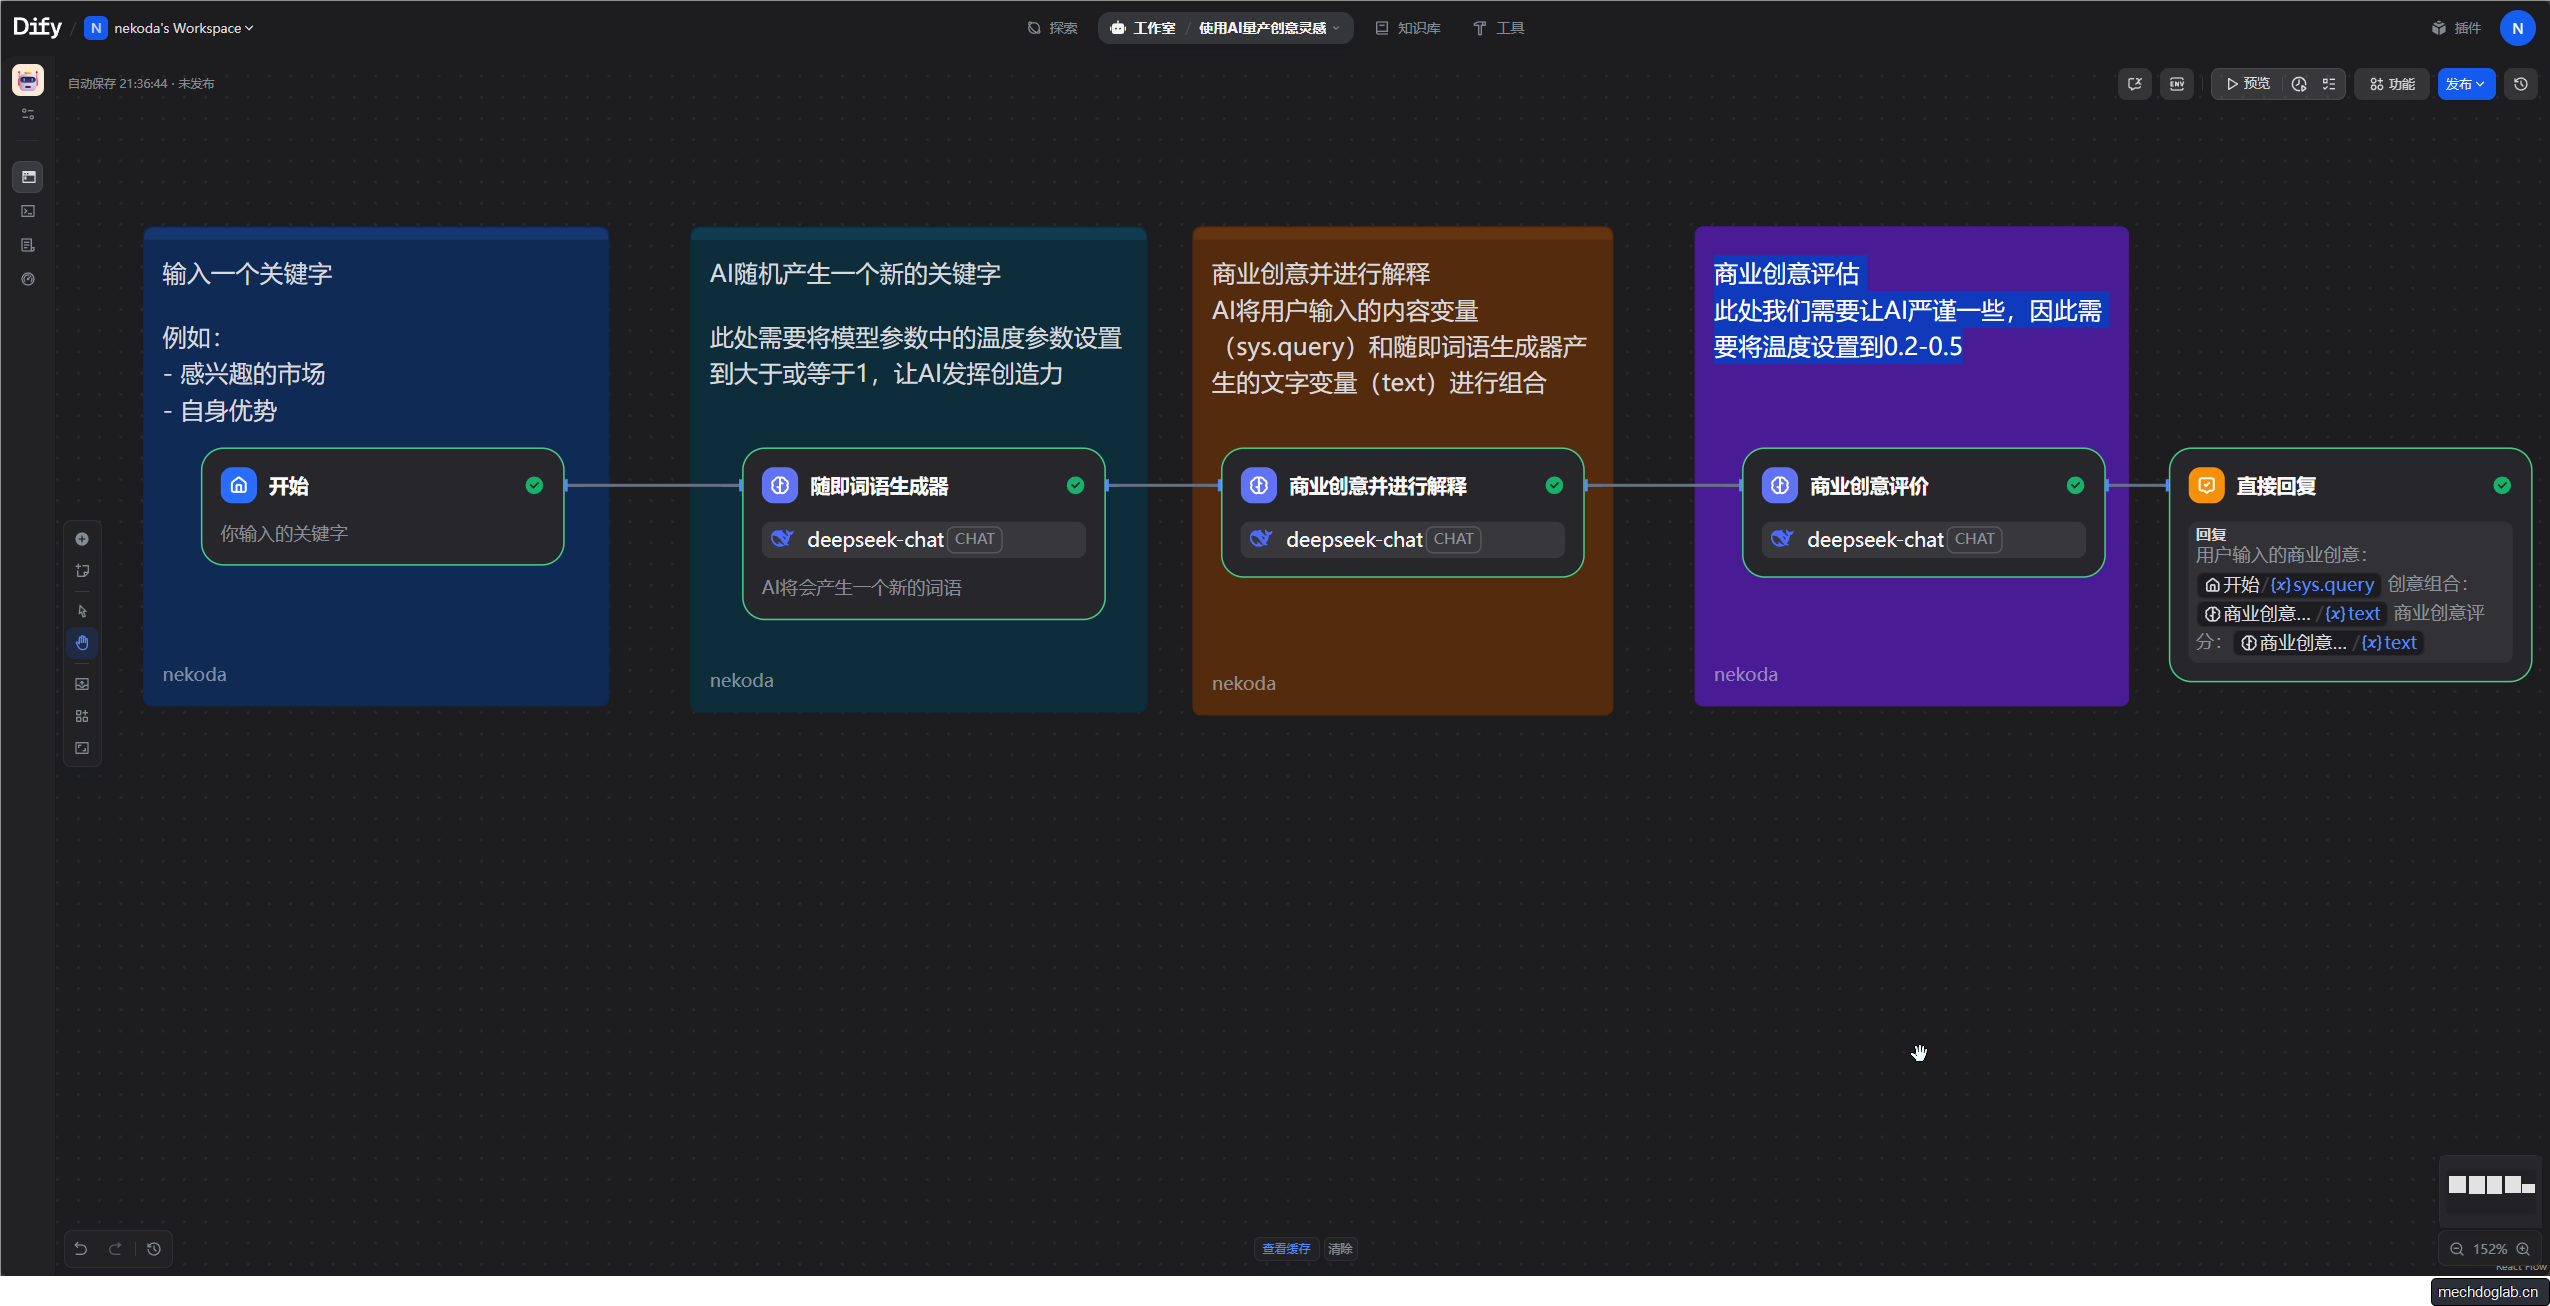Open the API access terminal icon in left sidebar
Screen dimensions: 2550x1306
click(x=28, y=211)
